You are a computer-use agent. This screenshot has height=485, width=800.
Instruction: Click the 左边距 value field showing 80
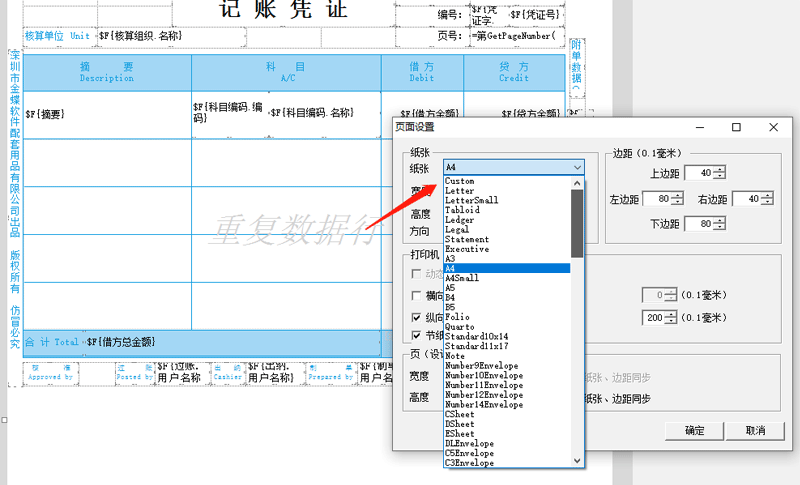657,199
